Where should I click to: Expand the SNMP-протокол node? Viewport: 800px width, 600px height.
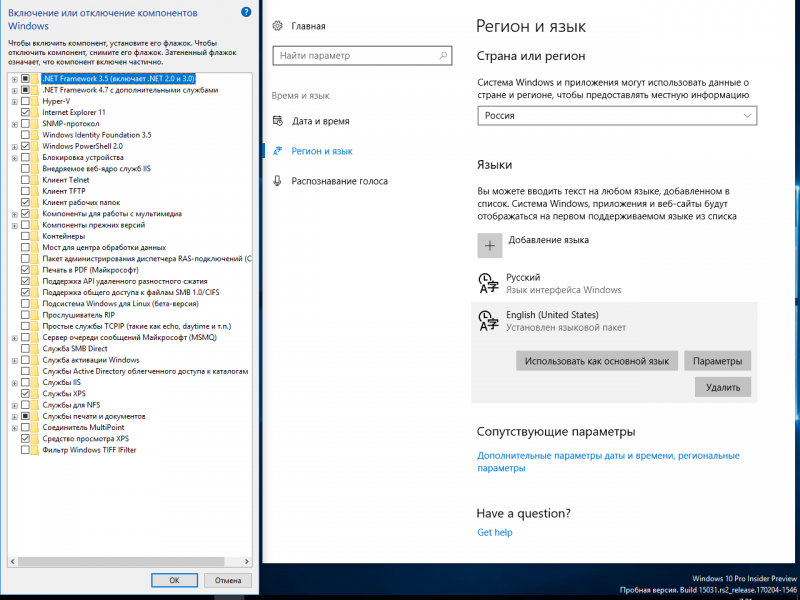pos(15,124)
